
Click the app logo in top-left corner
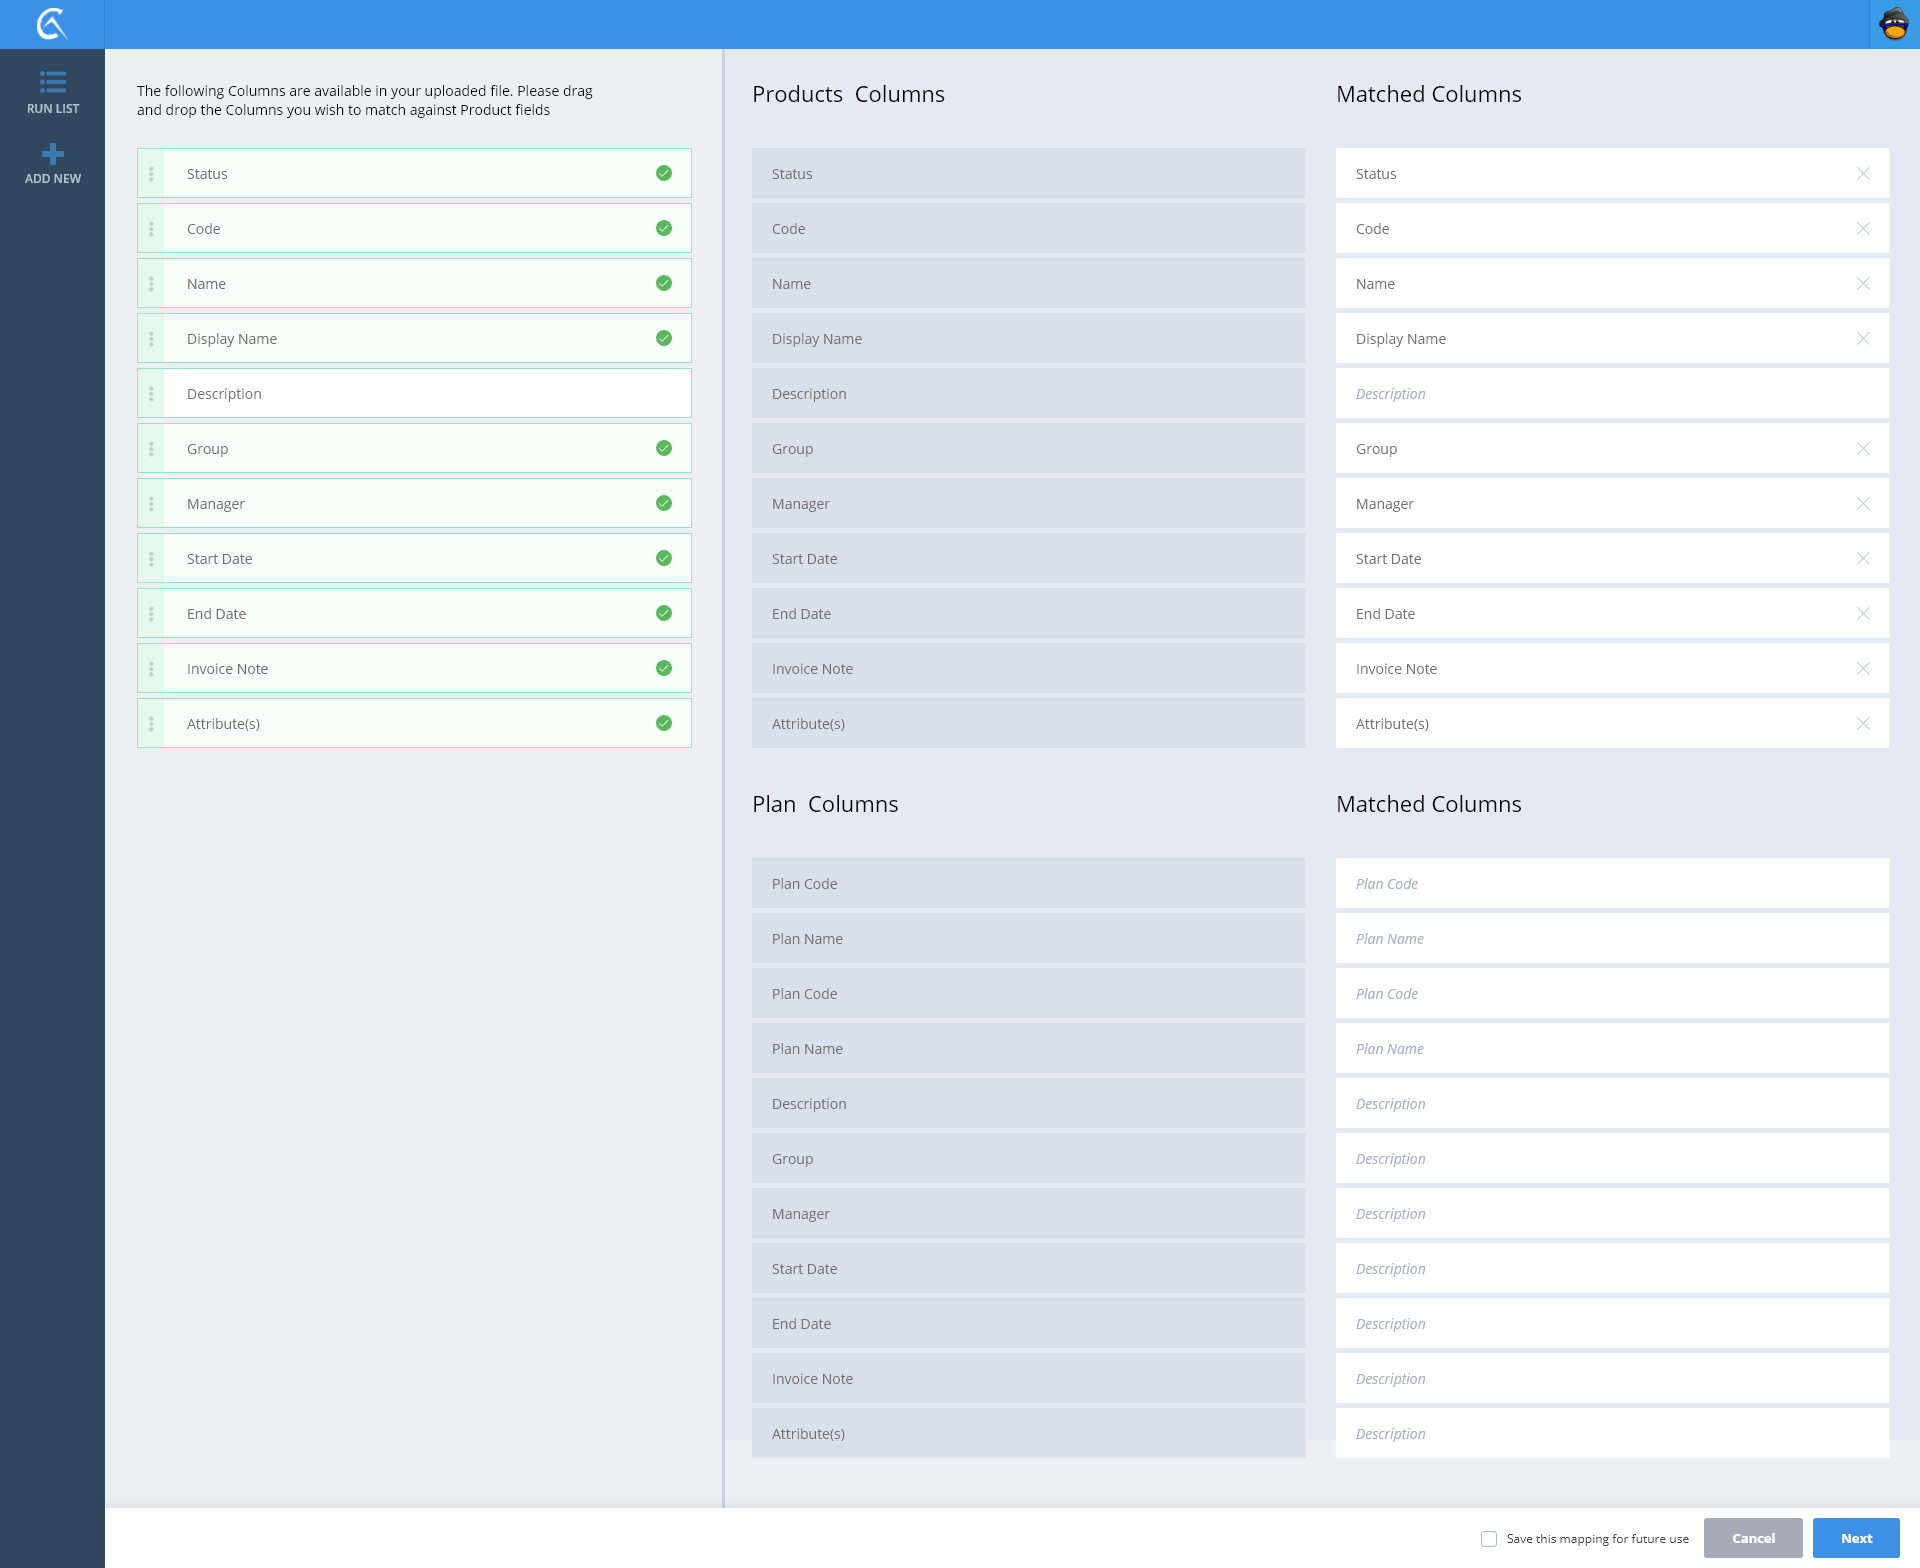(x=52, y=24)
